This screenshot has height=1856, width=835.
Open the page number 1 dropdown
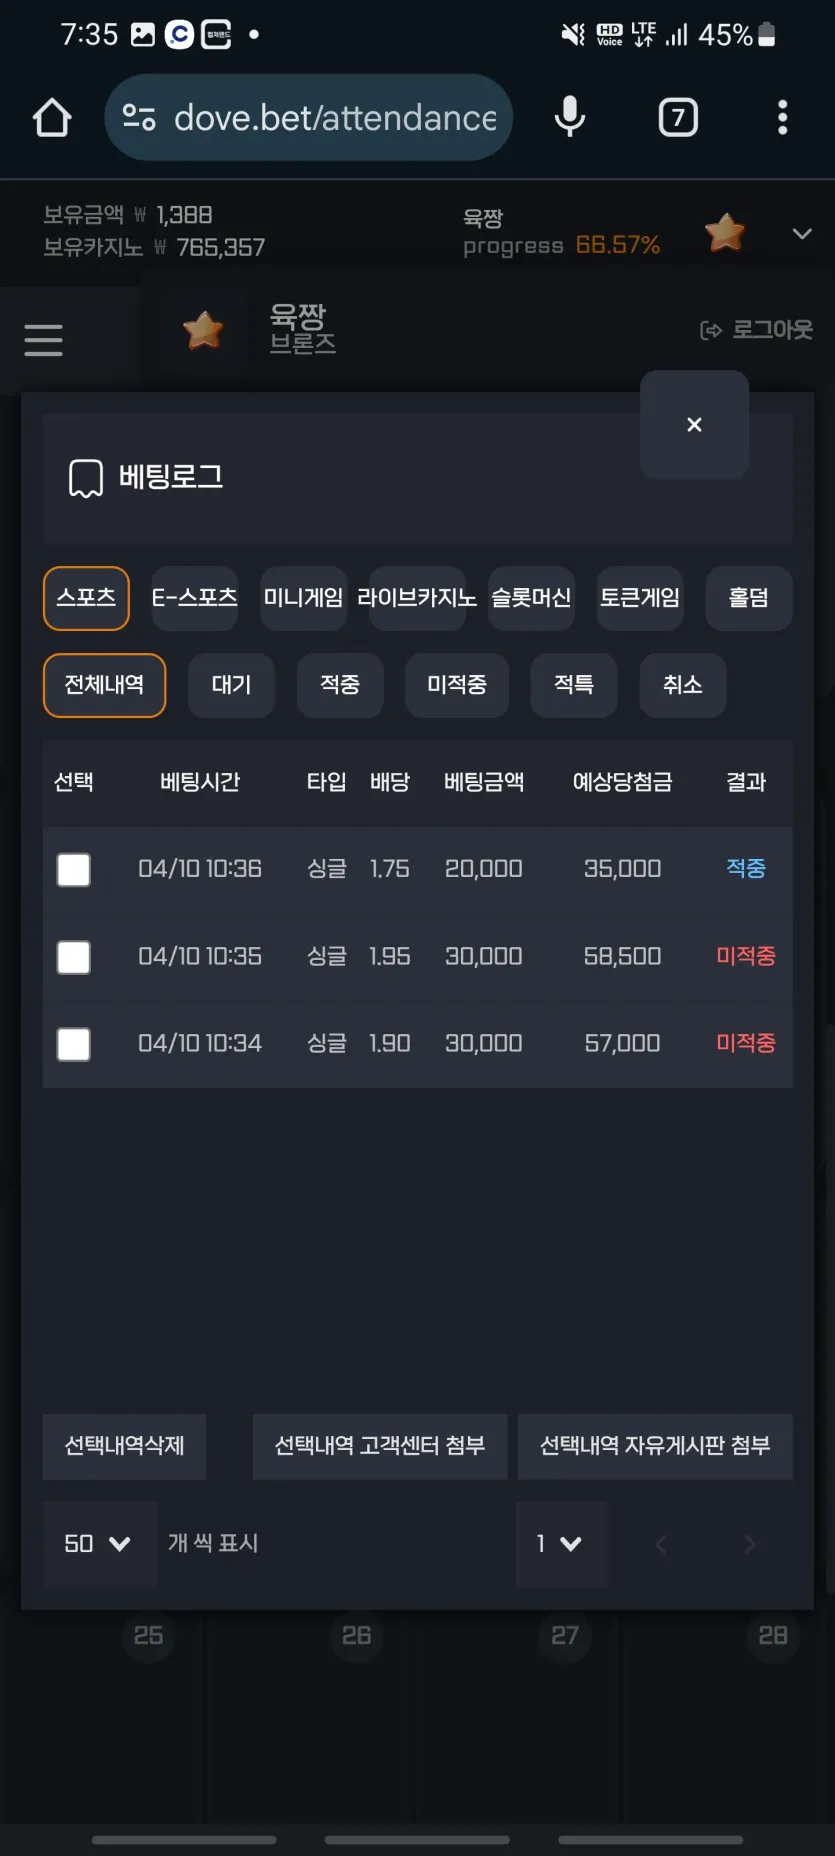[x=561, y=1544]
